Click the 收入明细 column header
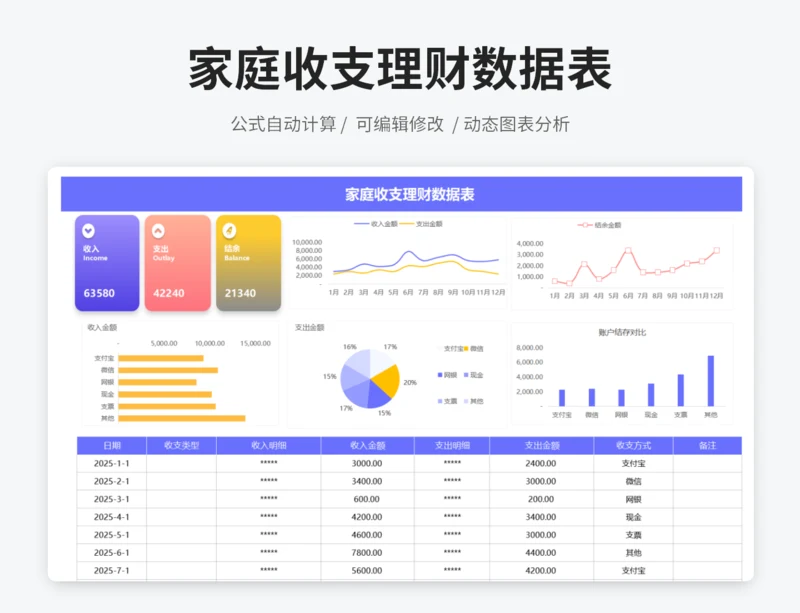Image resolution: width=800 pixels, height=613 pixels. (x=268, y=446)
